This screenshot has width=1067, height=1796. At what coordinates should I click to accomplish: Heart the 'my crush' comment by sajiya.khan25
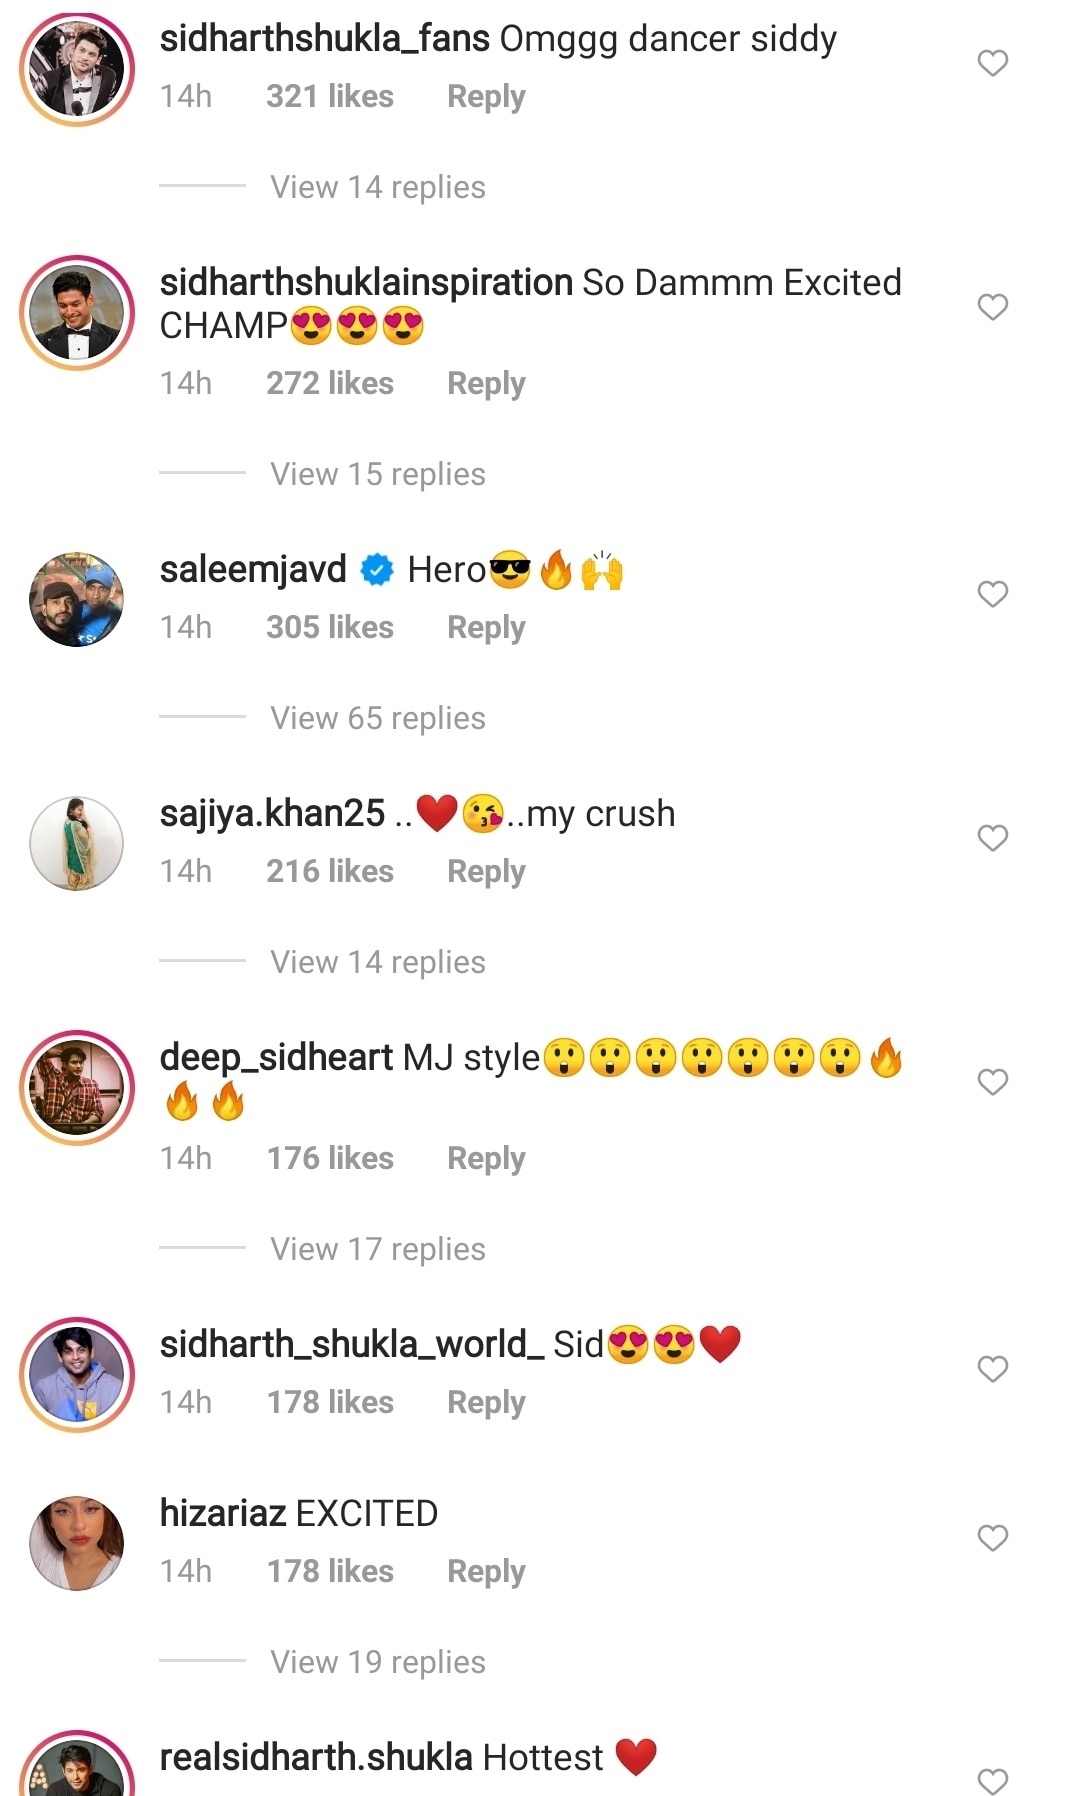tap(992, 838)
